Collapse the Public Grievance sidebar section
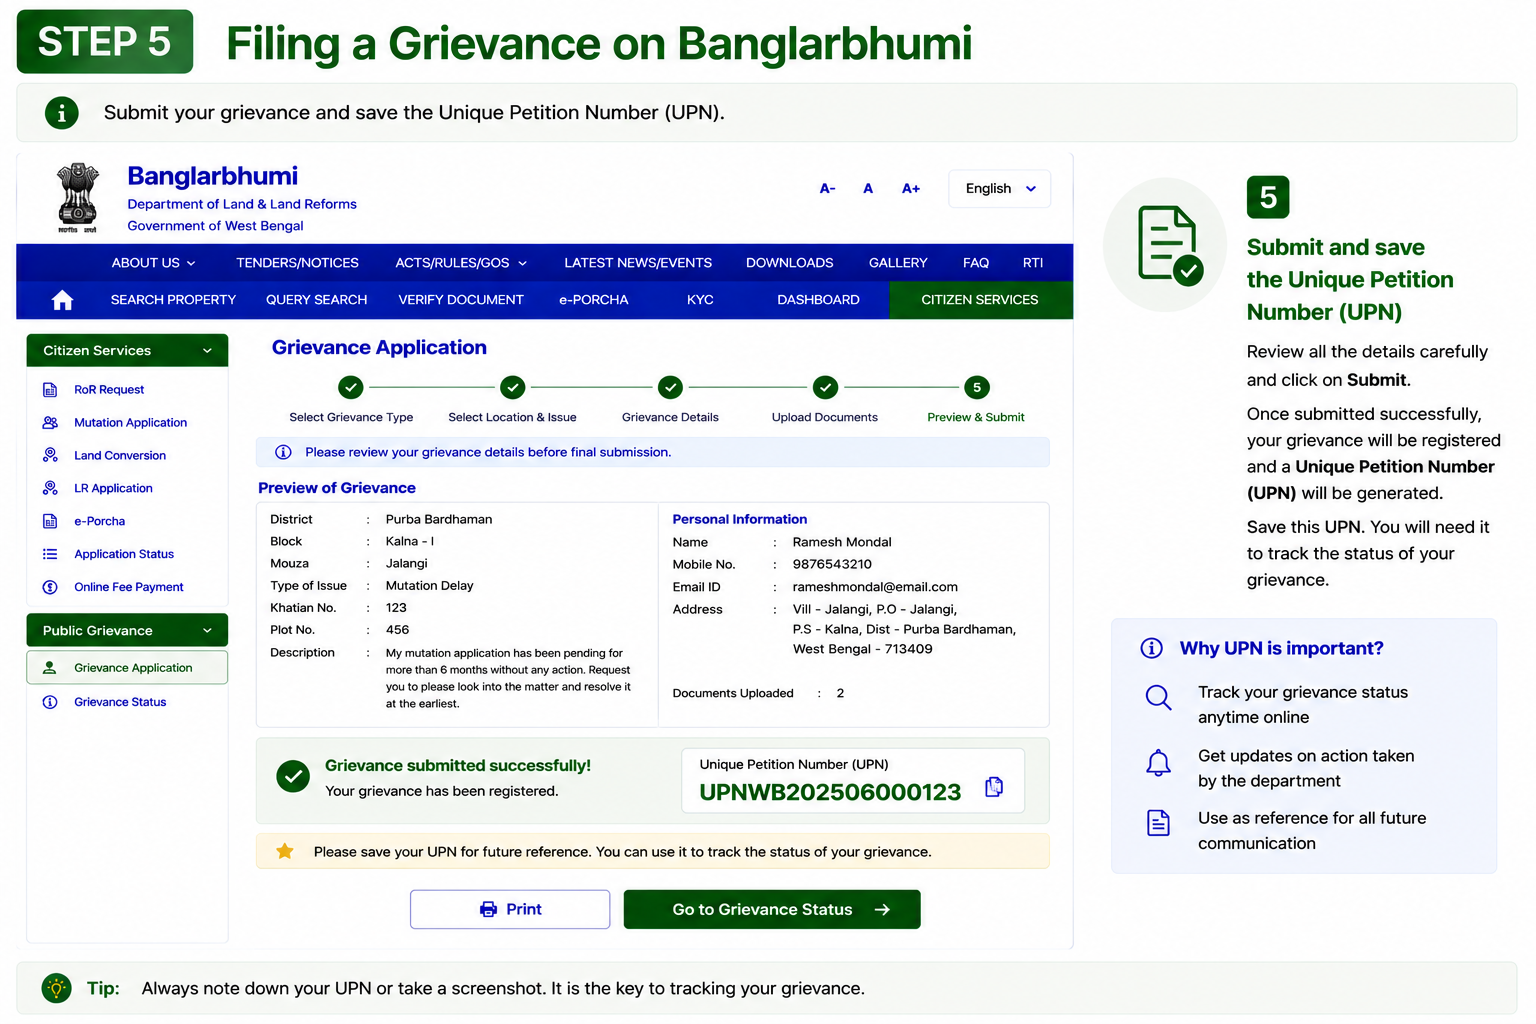This screenshot has height=1024, width=1536. pos(127,631)
